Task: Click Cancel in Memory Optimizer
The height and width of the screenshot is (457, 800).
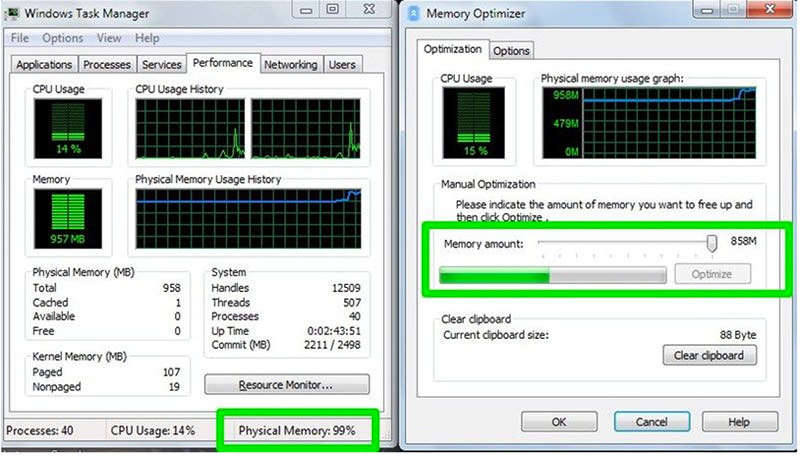Action: pyautogui.click(x=652, y=422)
